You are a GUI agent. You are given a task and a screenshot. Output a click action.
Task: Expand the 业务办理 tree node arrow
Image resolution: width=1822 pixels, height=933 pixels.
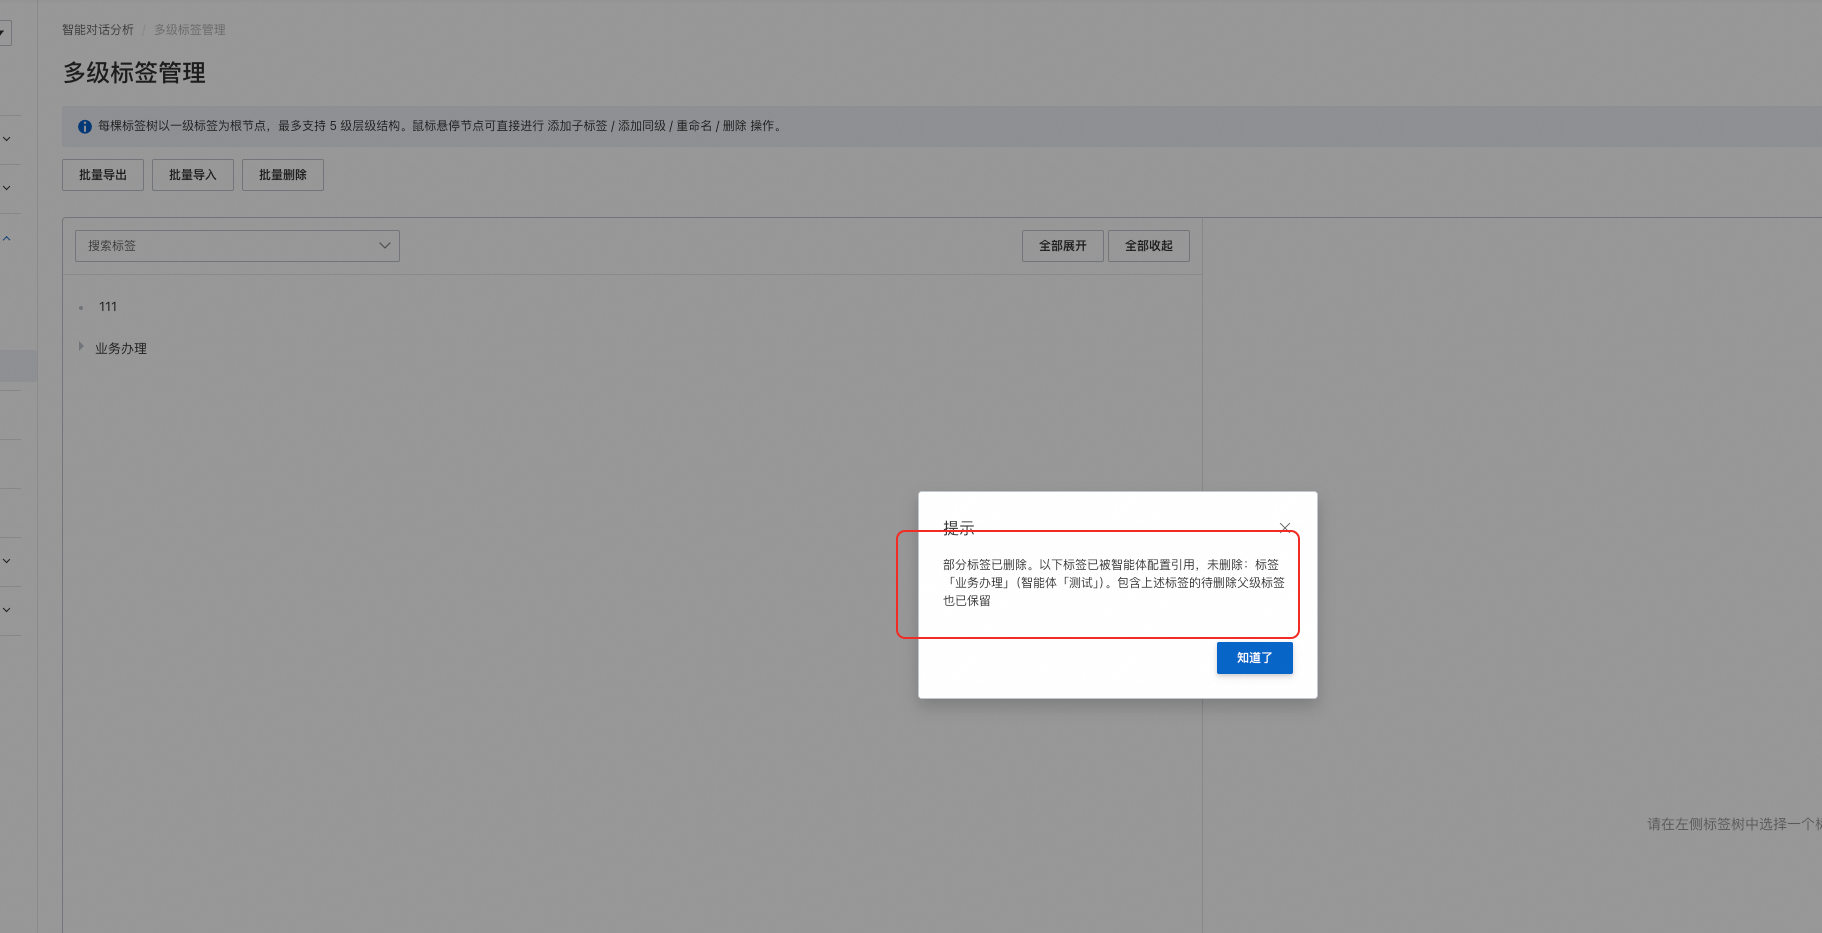(x=81, y=346)
